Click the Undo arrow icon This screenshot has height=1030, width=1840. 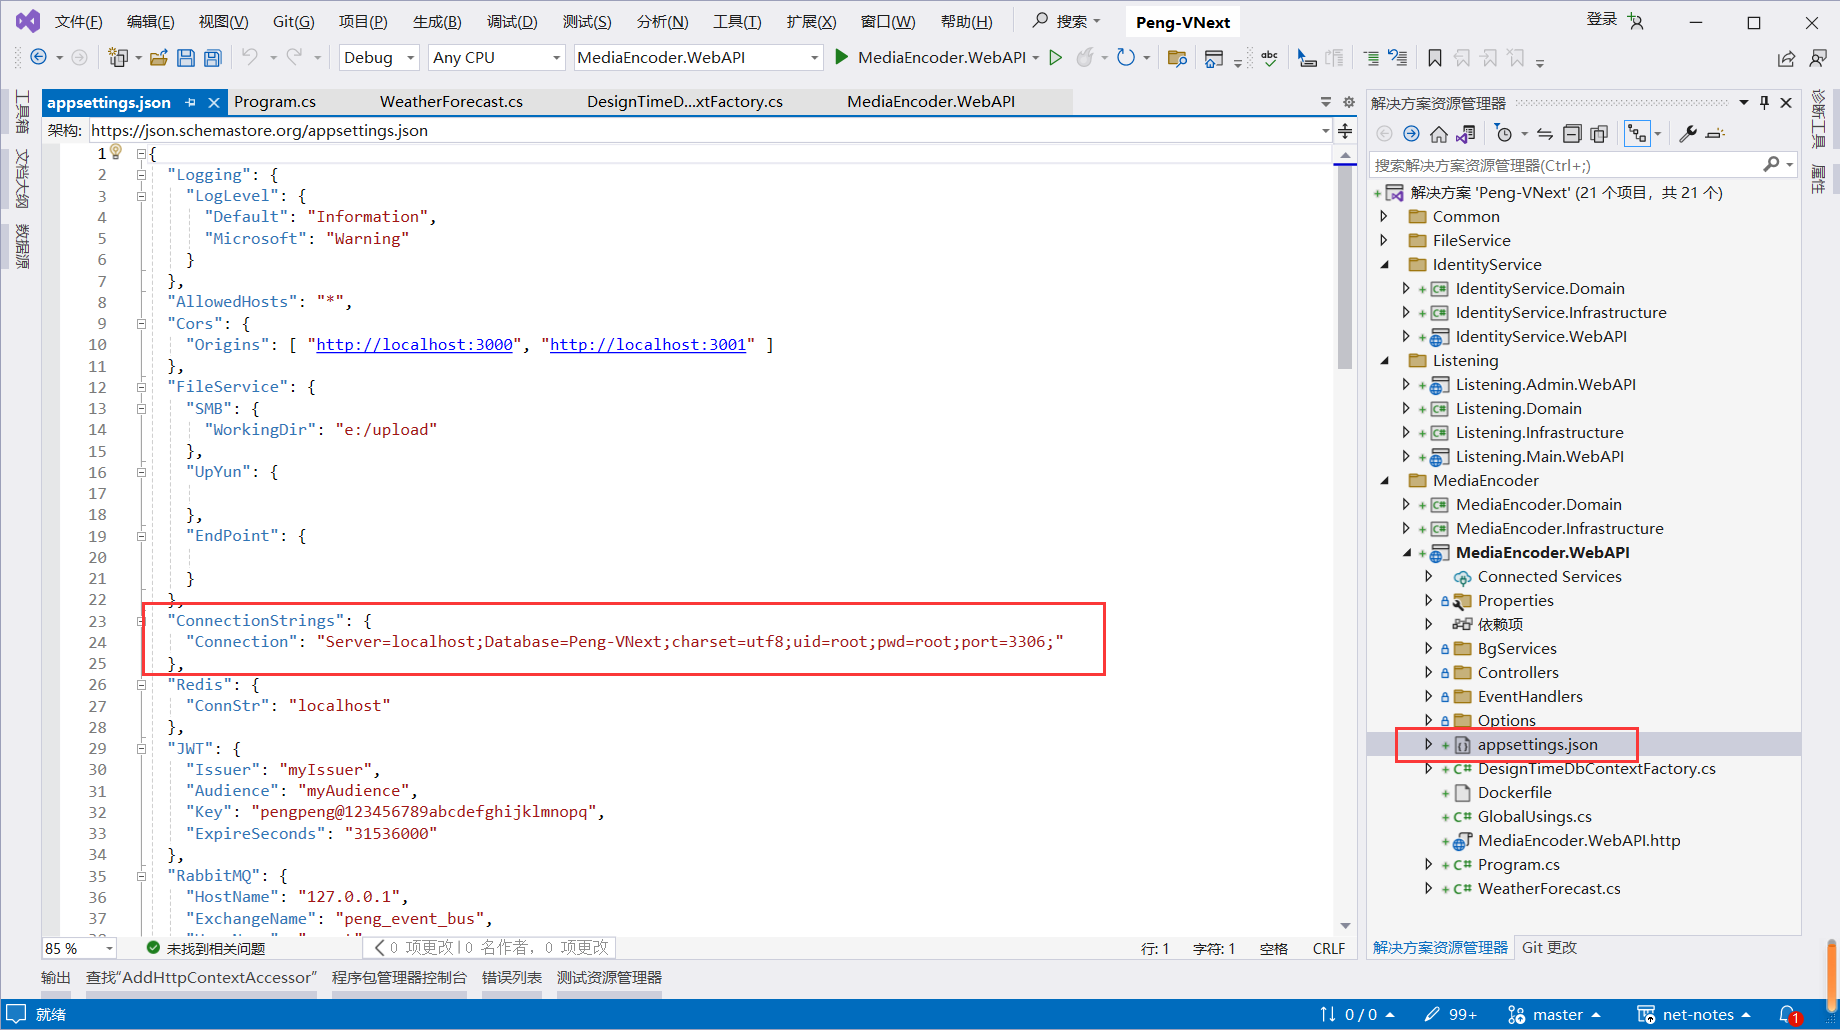[250, 57]
